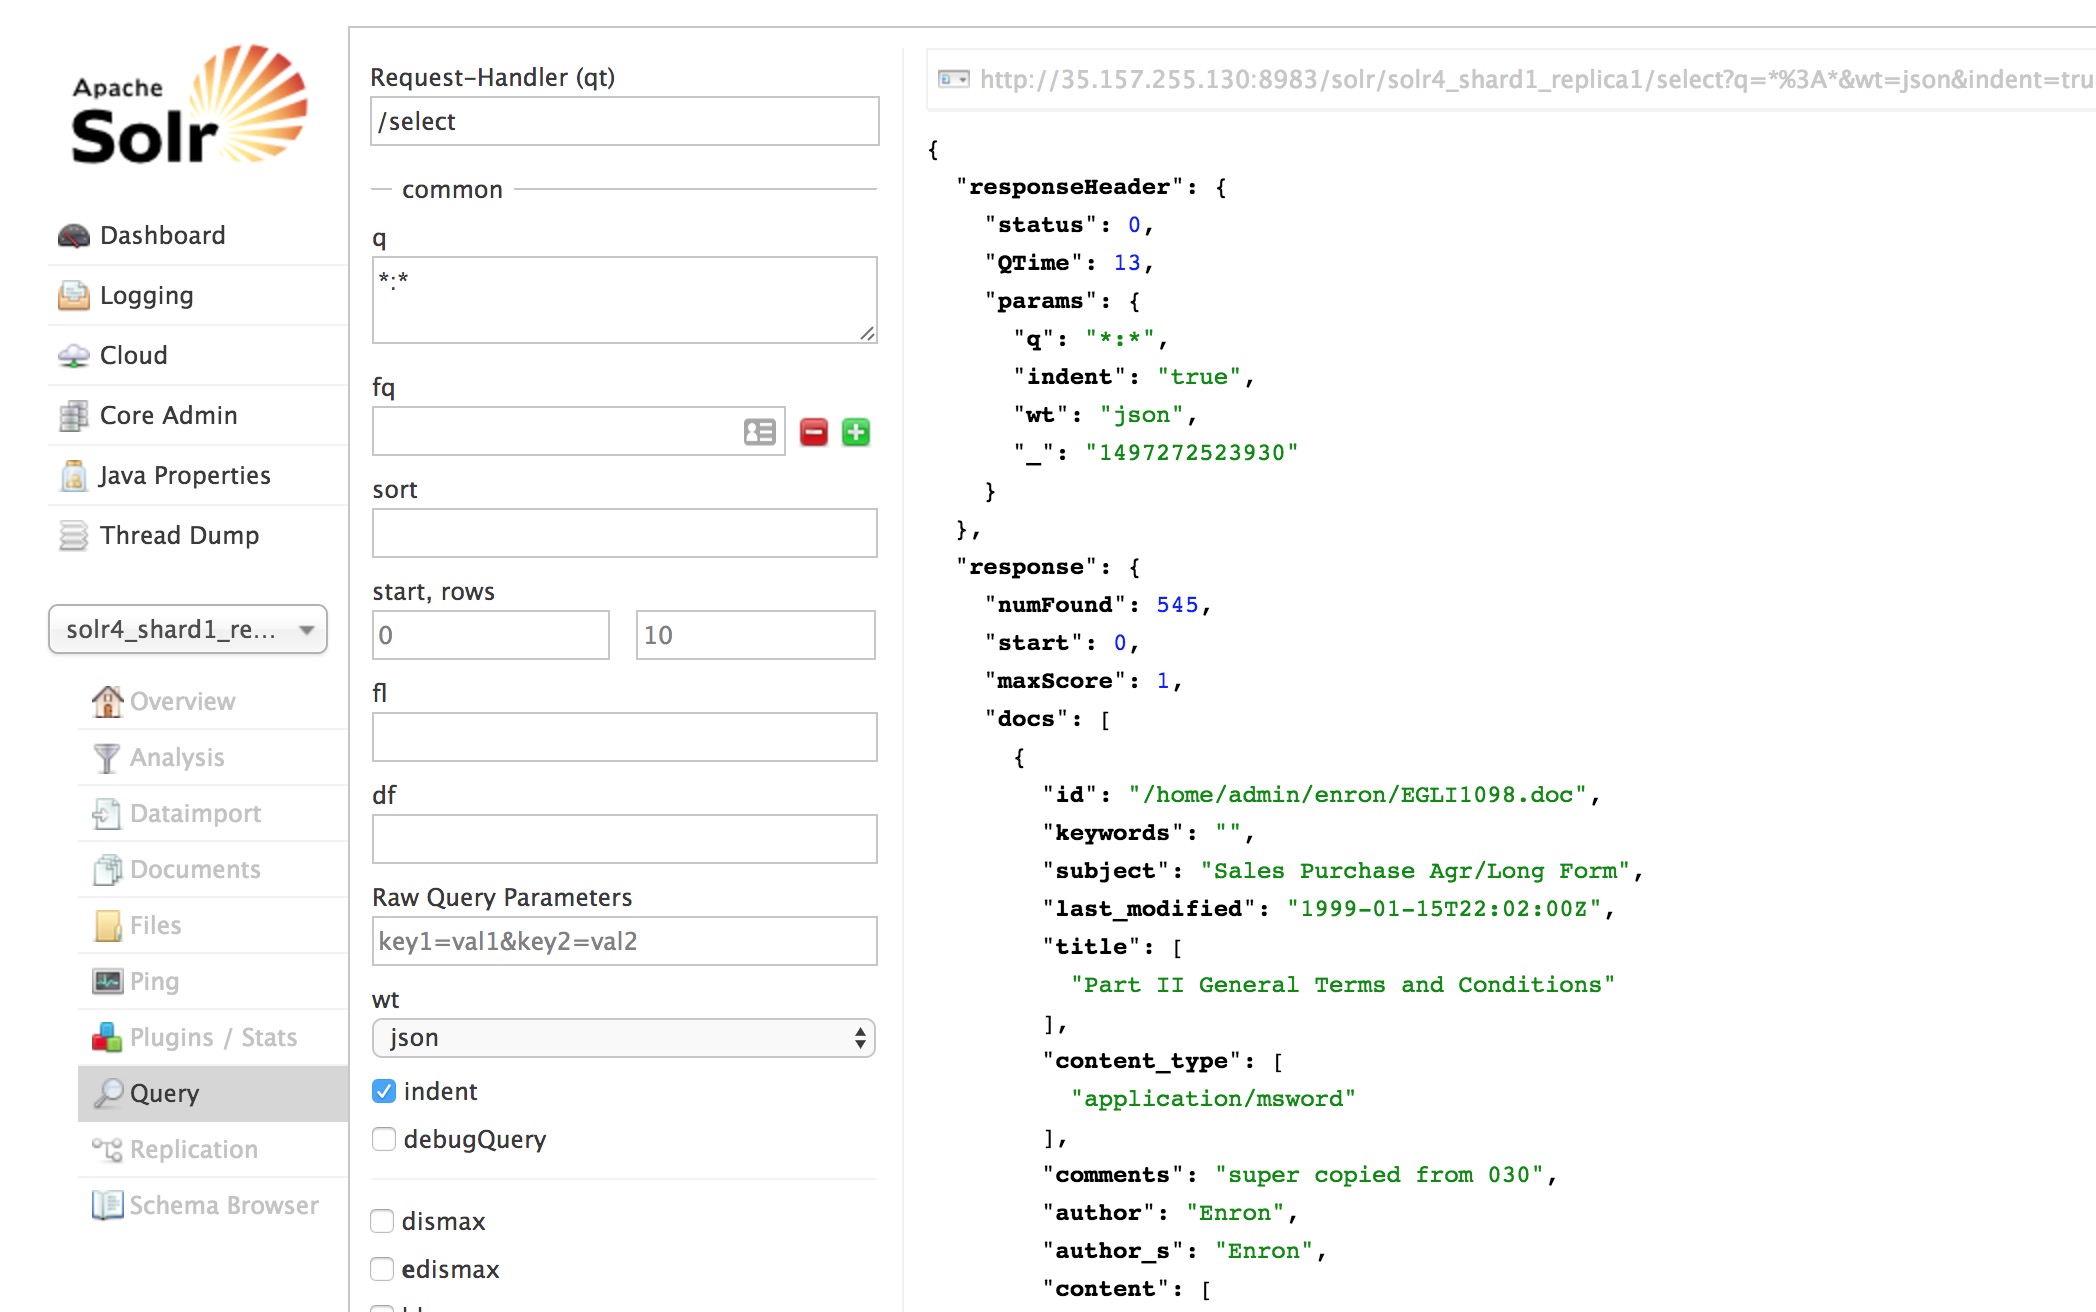The image size is (2096, 1312).
Task: Open the Logging page
Action: 147,296
